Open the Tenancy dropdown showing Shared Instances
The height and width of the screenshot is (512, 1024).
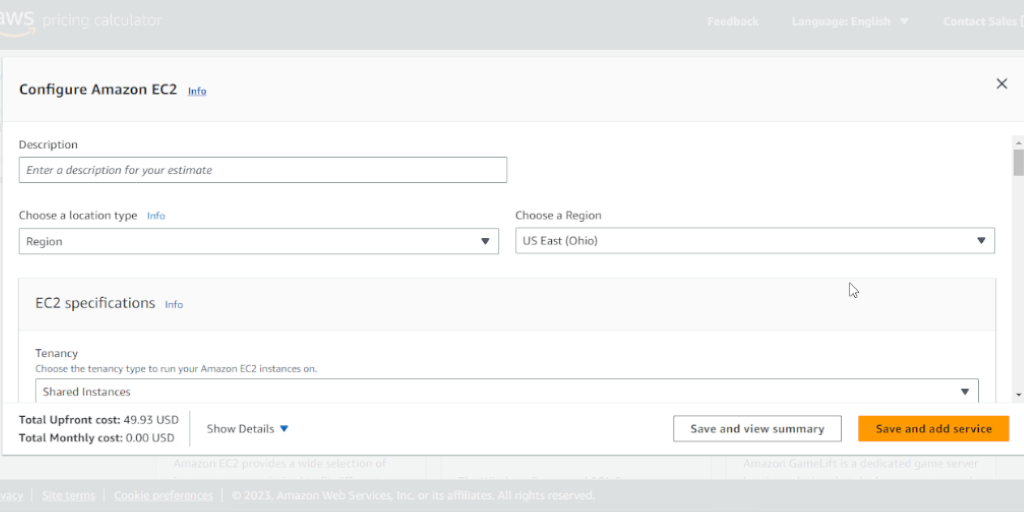(x=507, y=391)
